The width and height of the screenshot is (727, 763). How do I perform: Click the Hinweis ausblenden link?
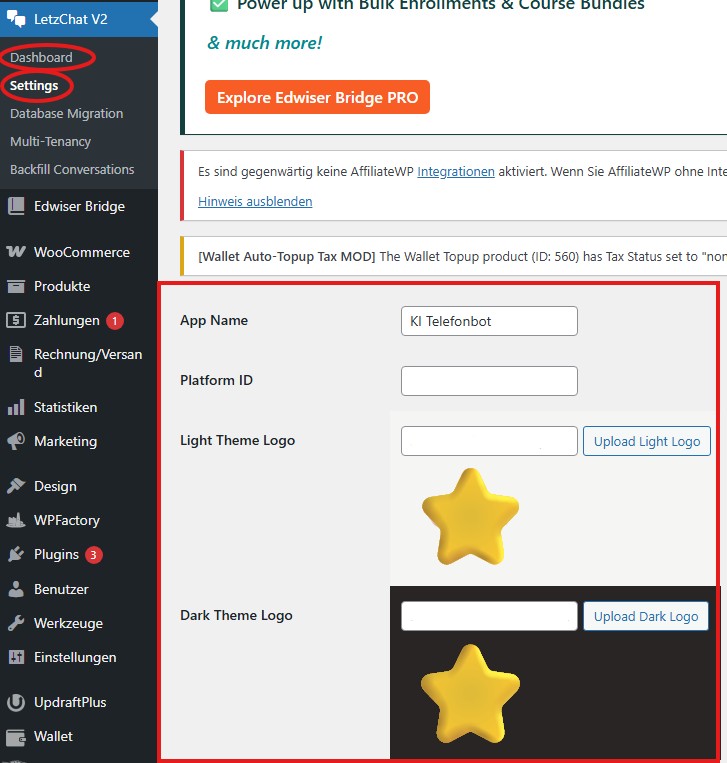255,201
